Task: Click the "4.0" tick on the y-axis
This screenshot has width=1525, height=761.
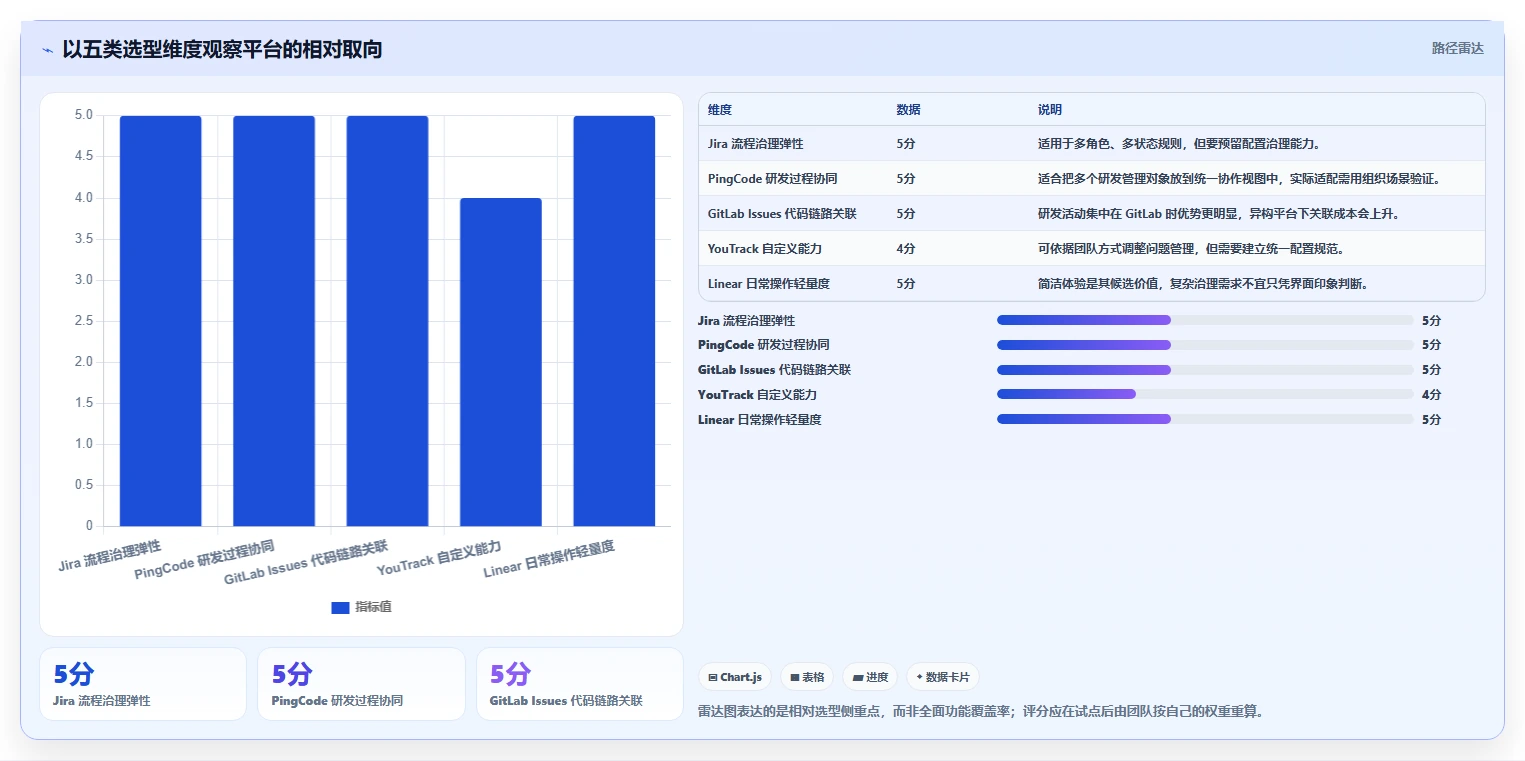Action: tap(83, 198)
